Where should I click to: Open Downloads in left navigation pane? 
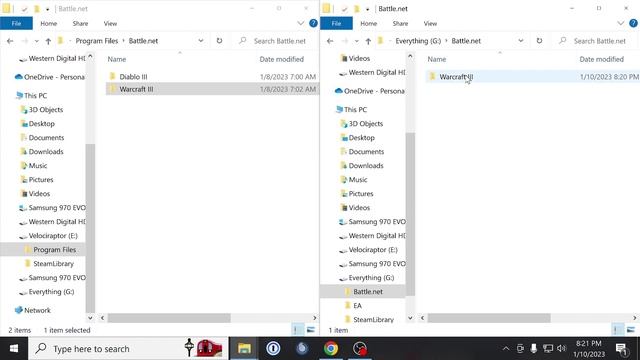42,151
